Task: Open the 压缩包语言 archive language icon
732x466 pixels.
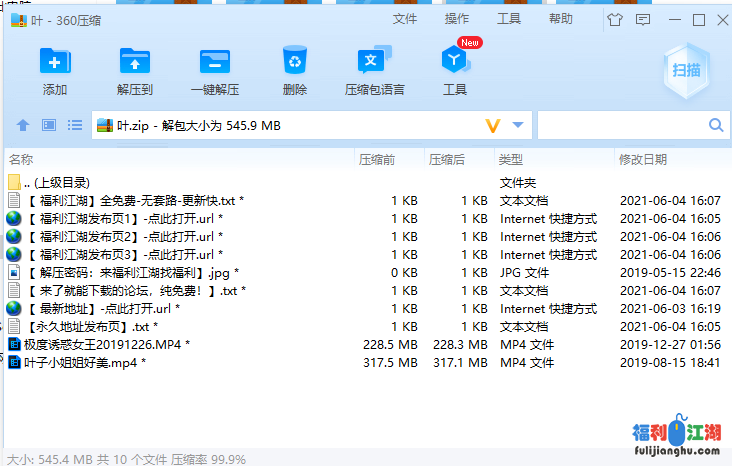Action: [x=374, y=62]
